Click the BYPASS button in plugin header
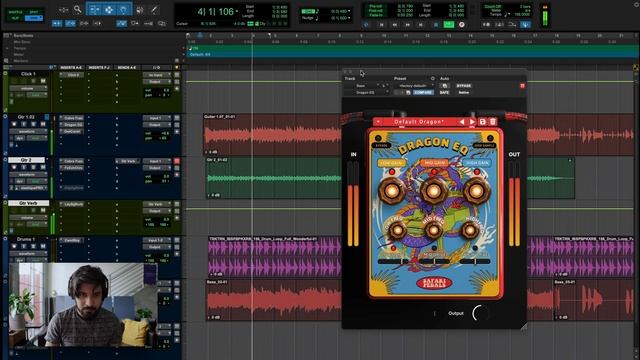Image resolution: width=640 pixels, height=360 pixels. (464, 86)
